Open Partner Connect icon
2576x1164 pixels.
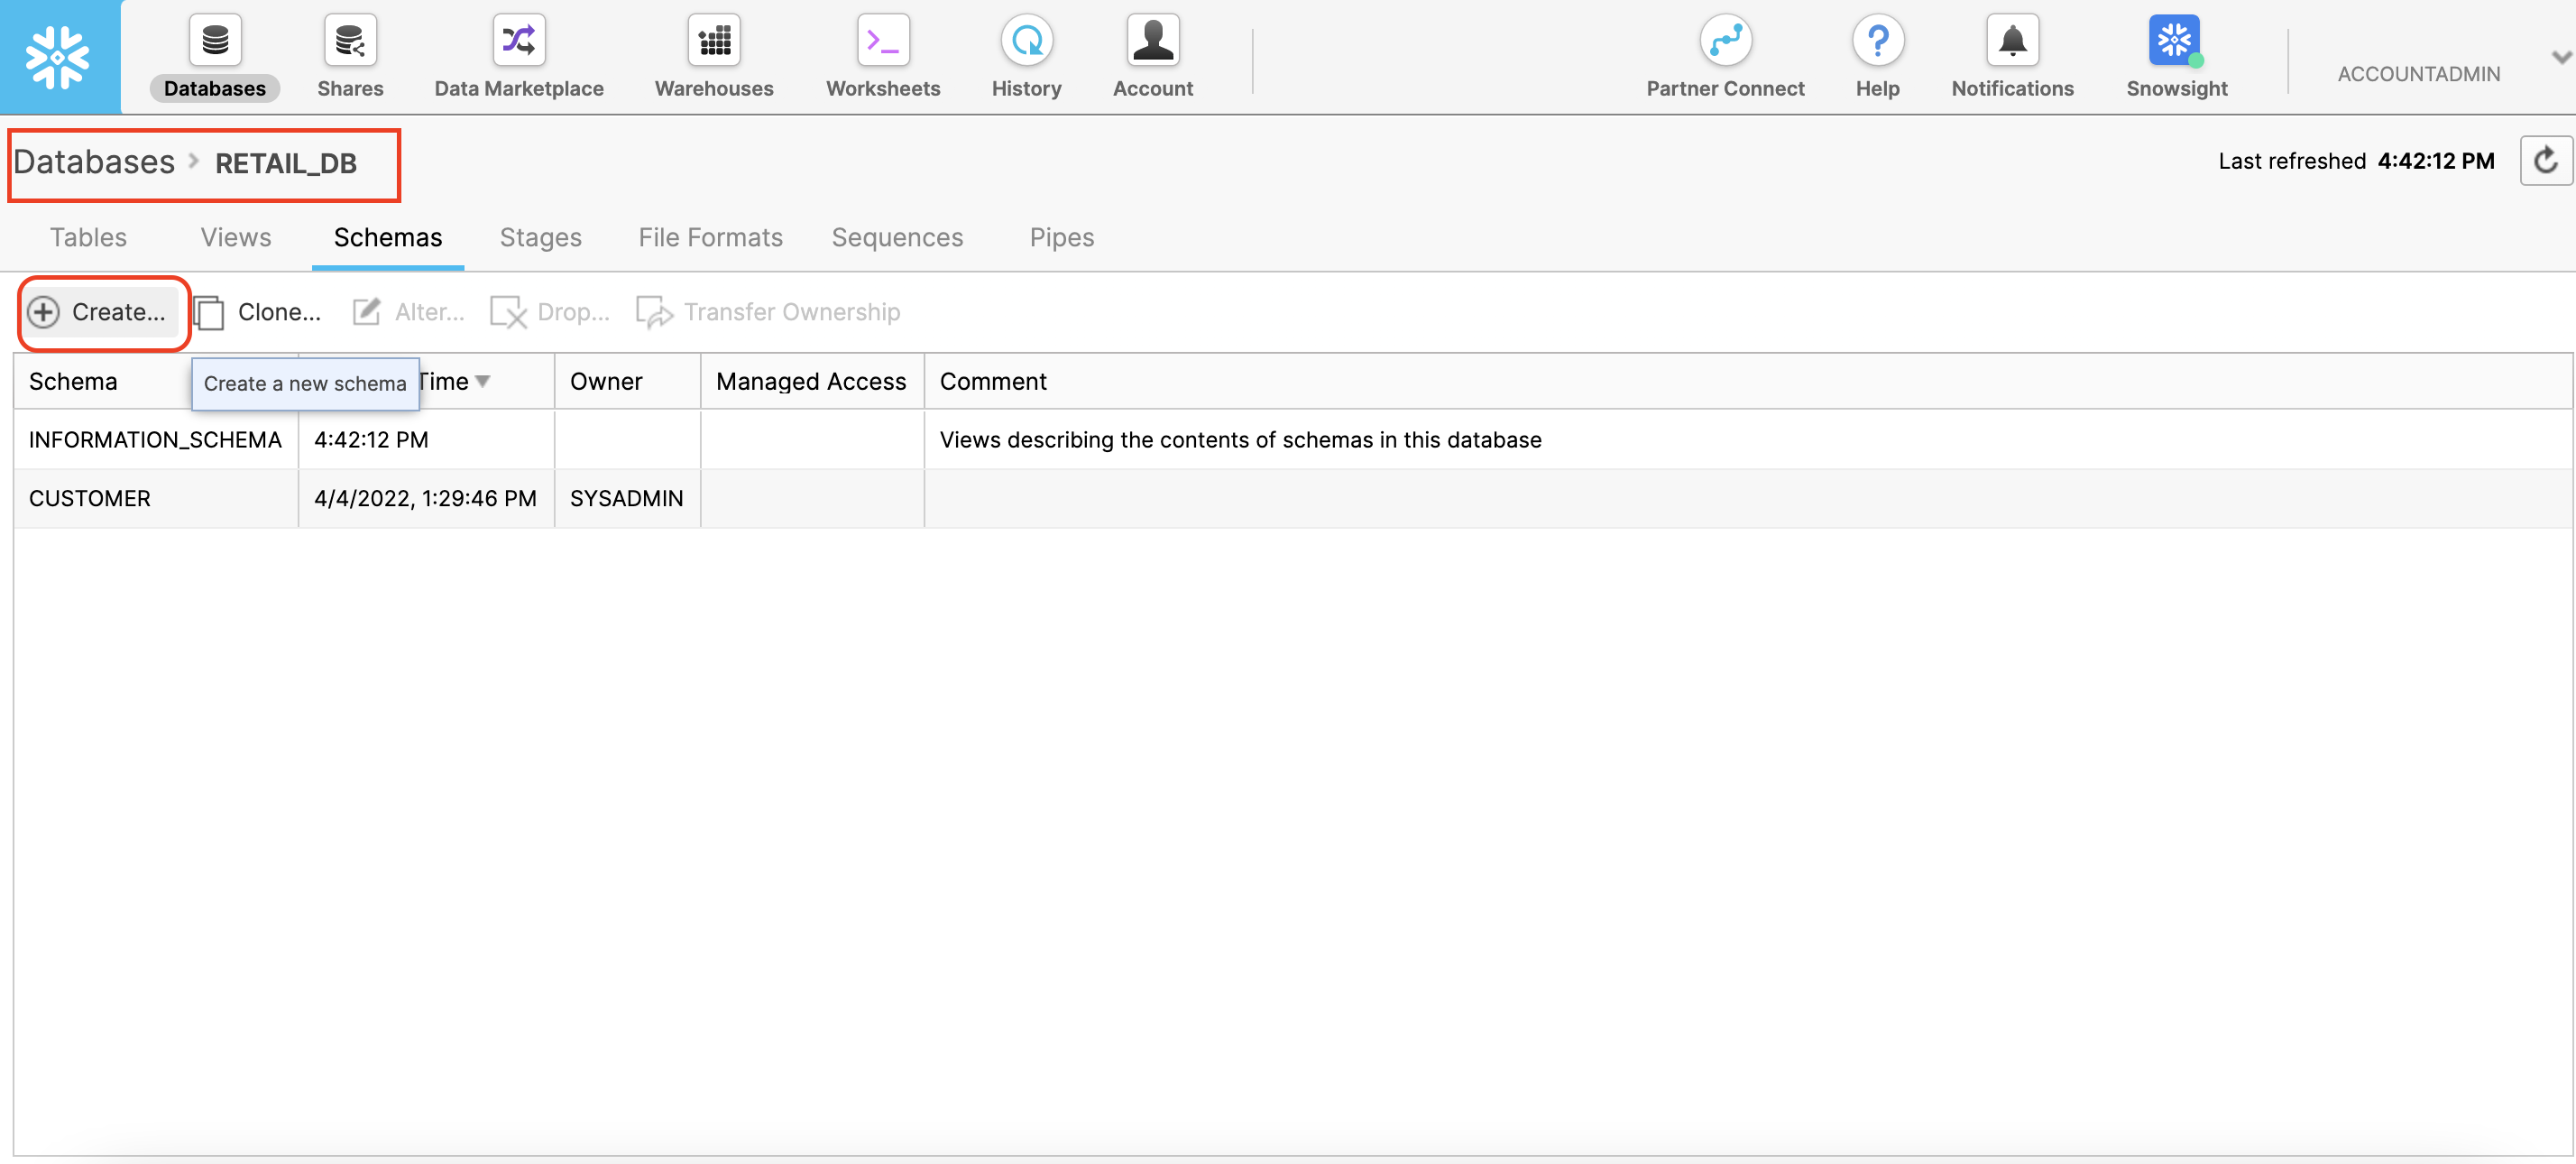point(1725,40)
